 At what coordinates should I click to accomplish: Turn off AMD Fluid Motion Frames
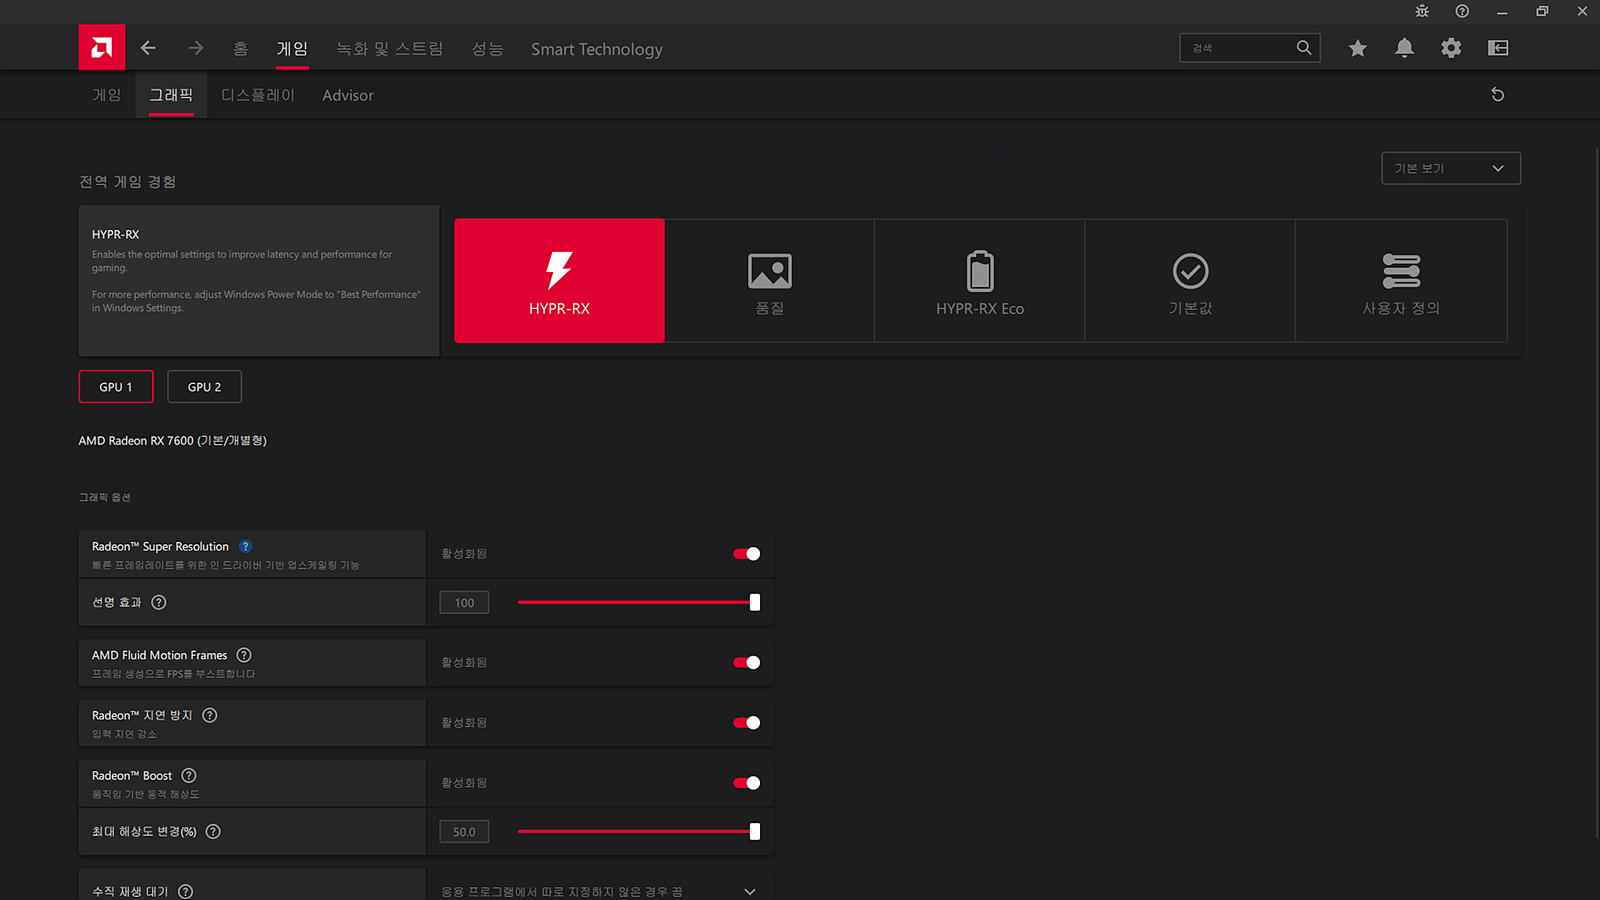tap(746, 663)
